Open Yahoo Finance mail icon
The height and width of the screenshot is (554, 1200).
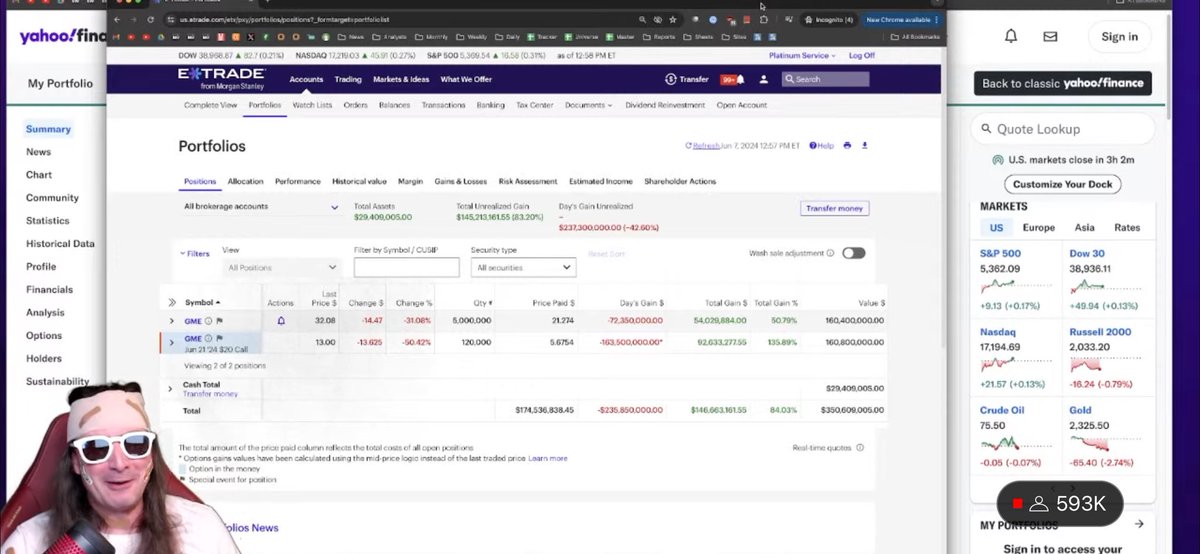(x=1050, y=36)
